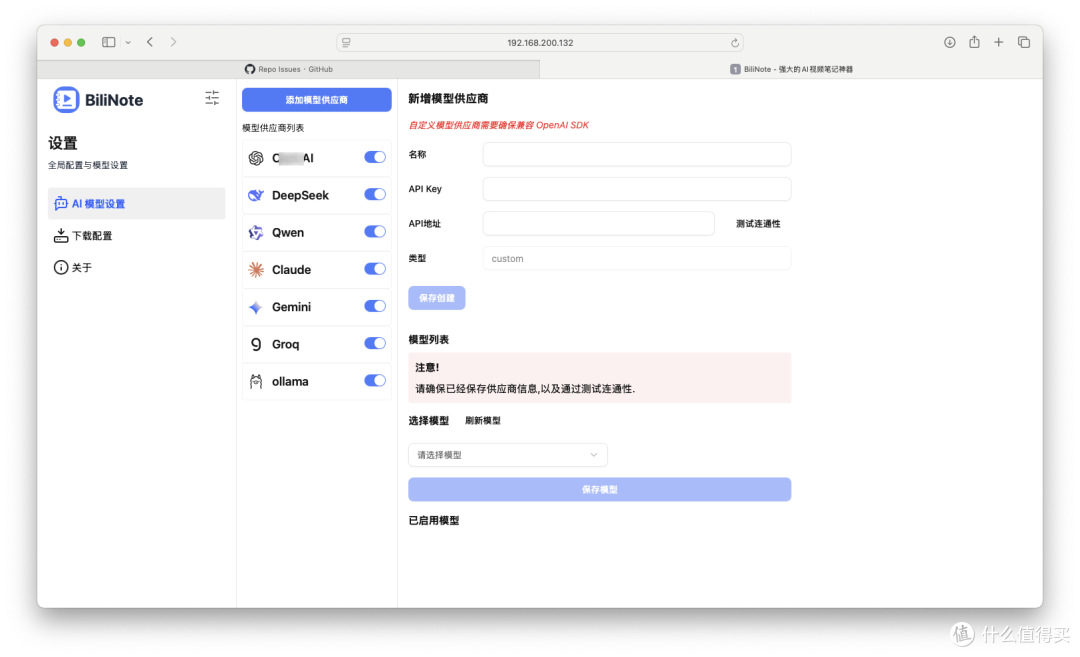Select the Groq provider row
Image resolution: width=1080 pixels, height=657 pixels.
(x=317, y=344)
